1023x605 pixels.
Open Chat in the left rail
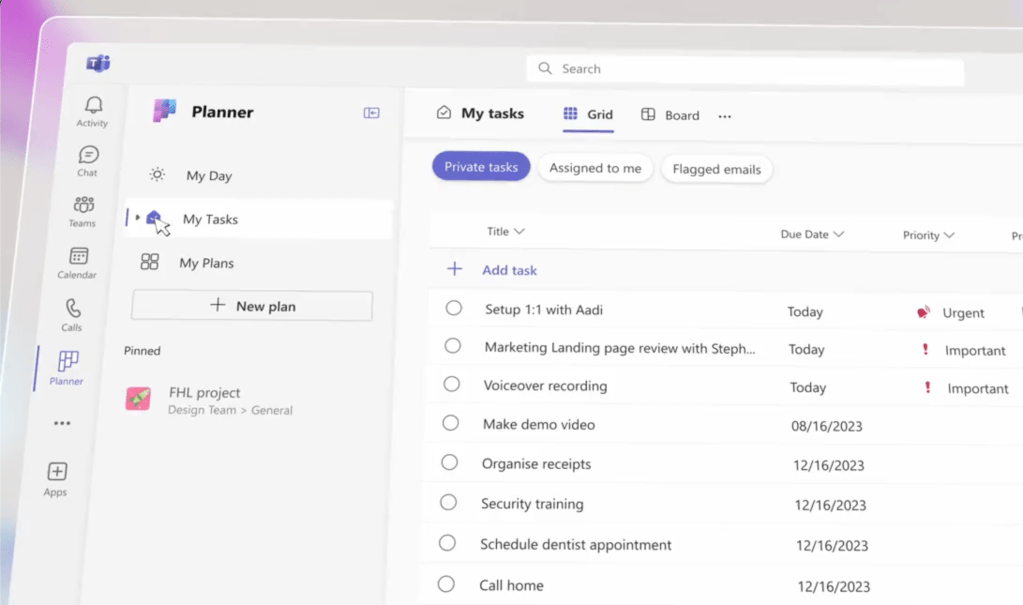point(89,155)
